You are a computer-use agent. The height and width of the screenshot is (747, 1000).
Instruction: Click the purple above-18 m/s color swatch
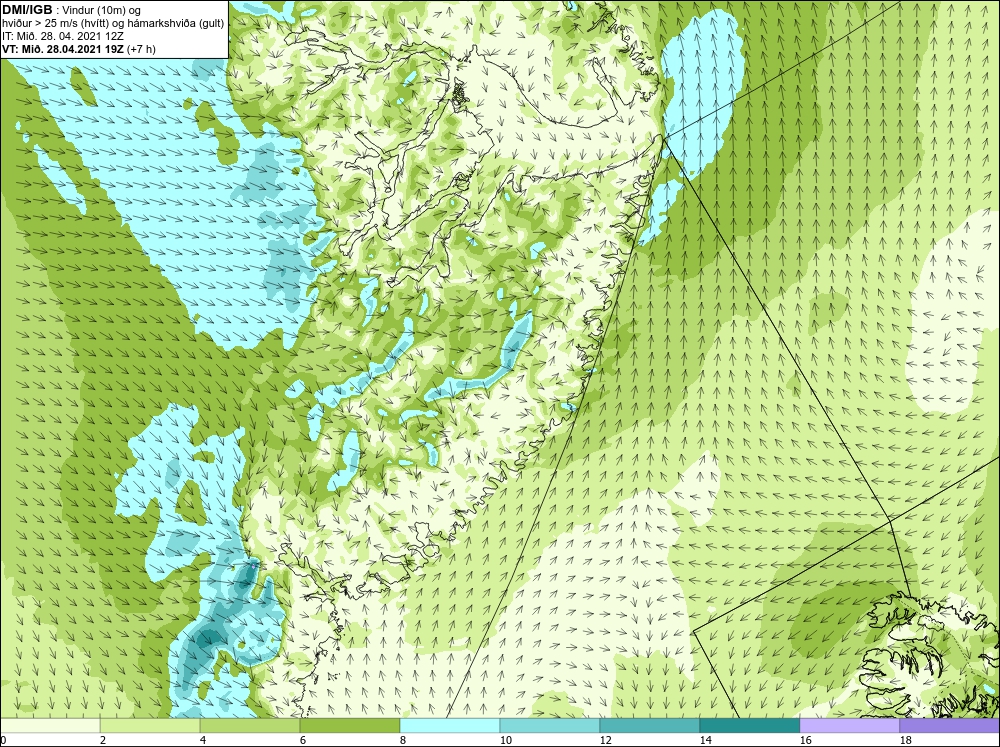949,725
